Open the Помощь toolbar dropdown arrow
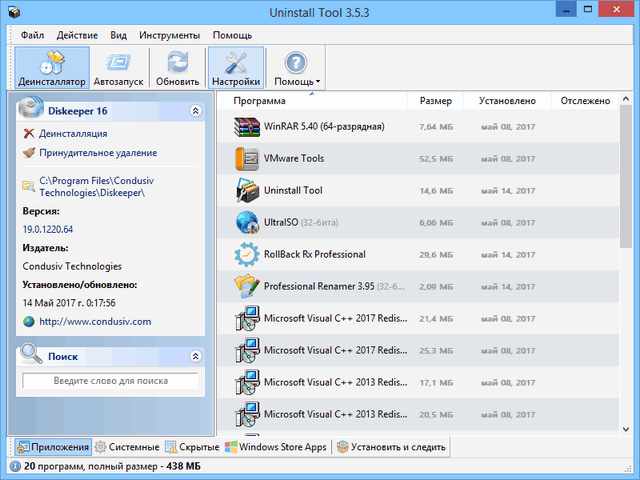 318,82
